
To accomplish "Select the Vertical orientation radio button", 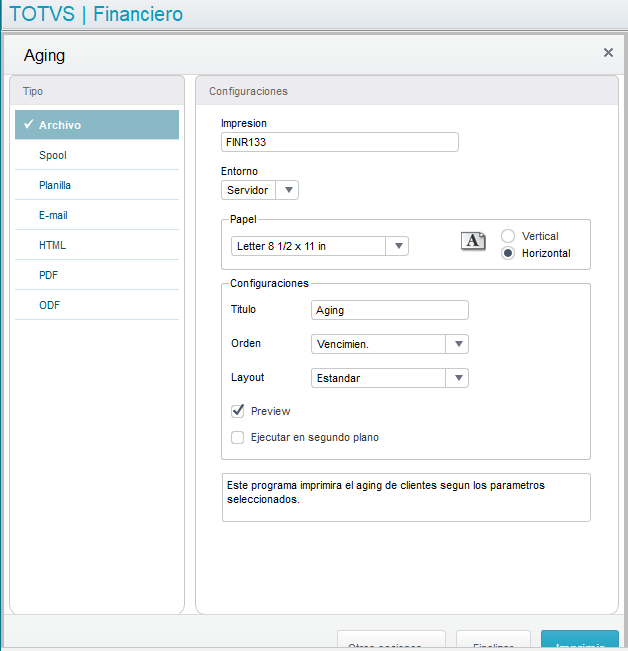I will click(x=508, y=236).
